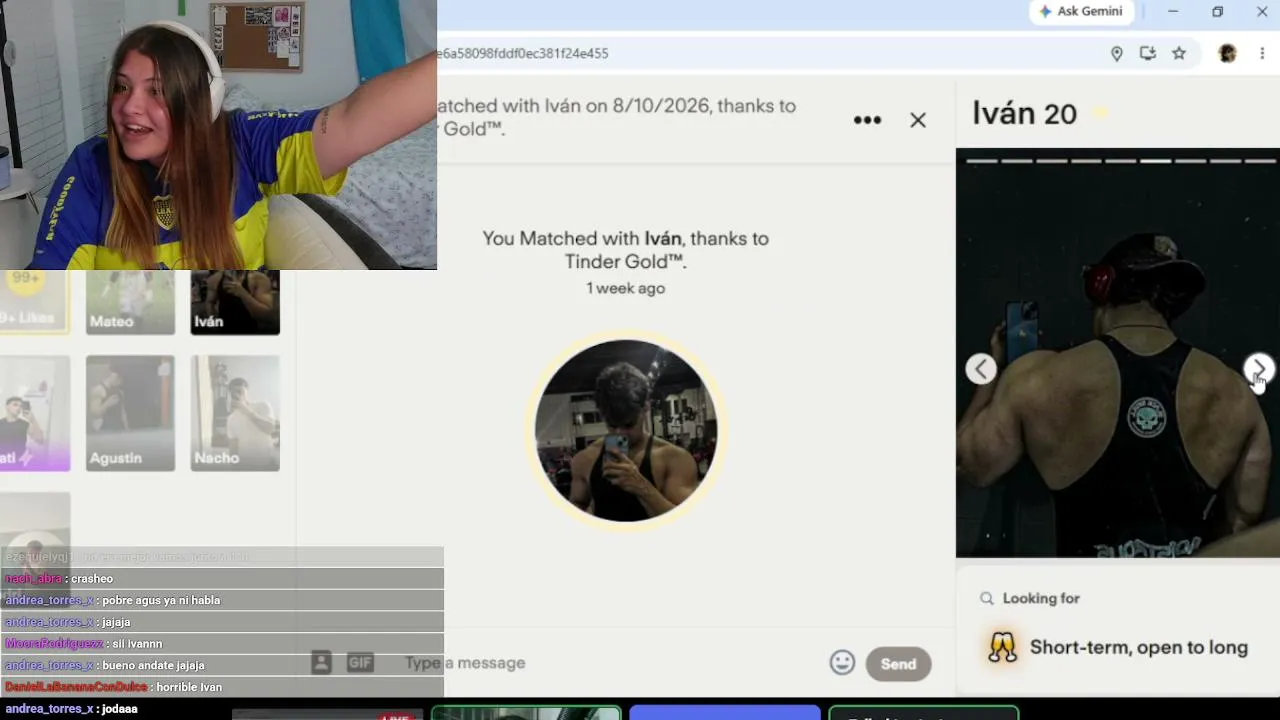
Task: Select the Agustin match card
Action: click(x=130, y=413)
